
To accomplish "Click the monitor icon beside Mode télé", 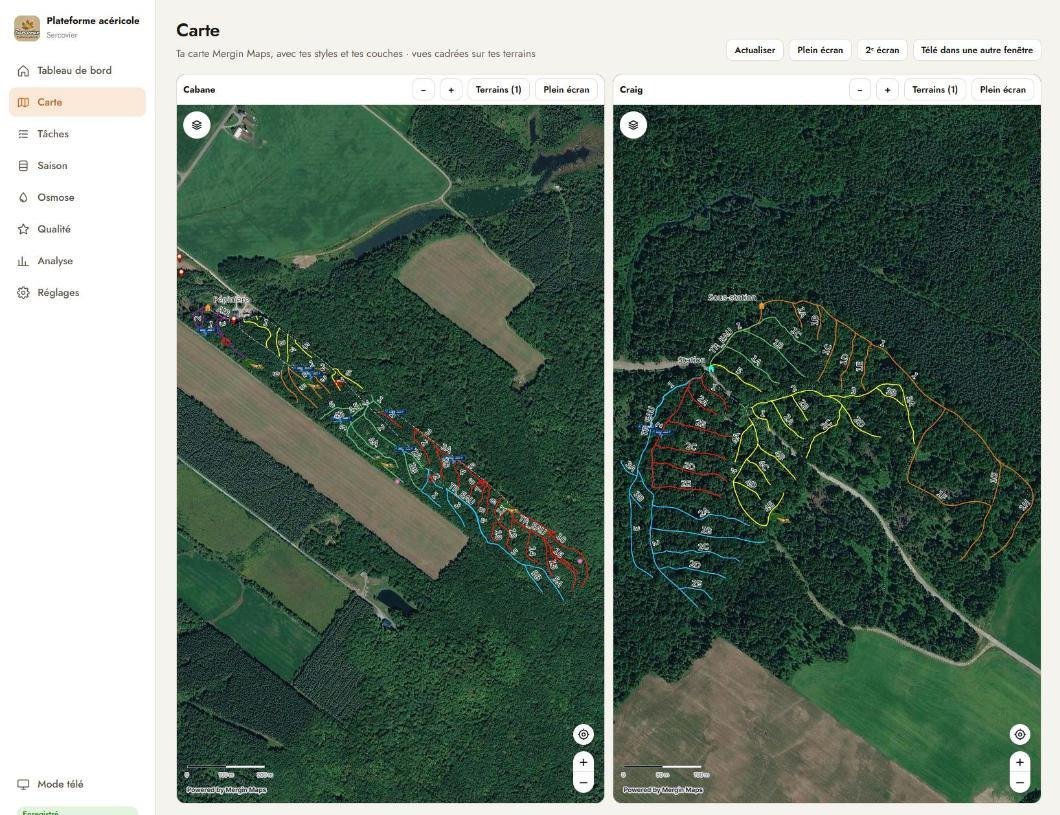I will coord(24,784).
